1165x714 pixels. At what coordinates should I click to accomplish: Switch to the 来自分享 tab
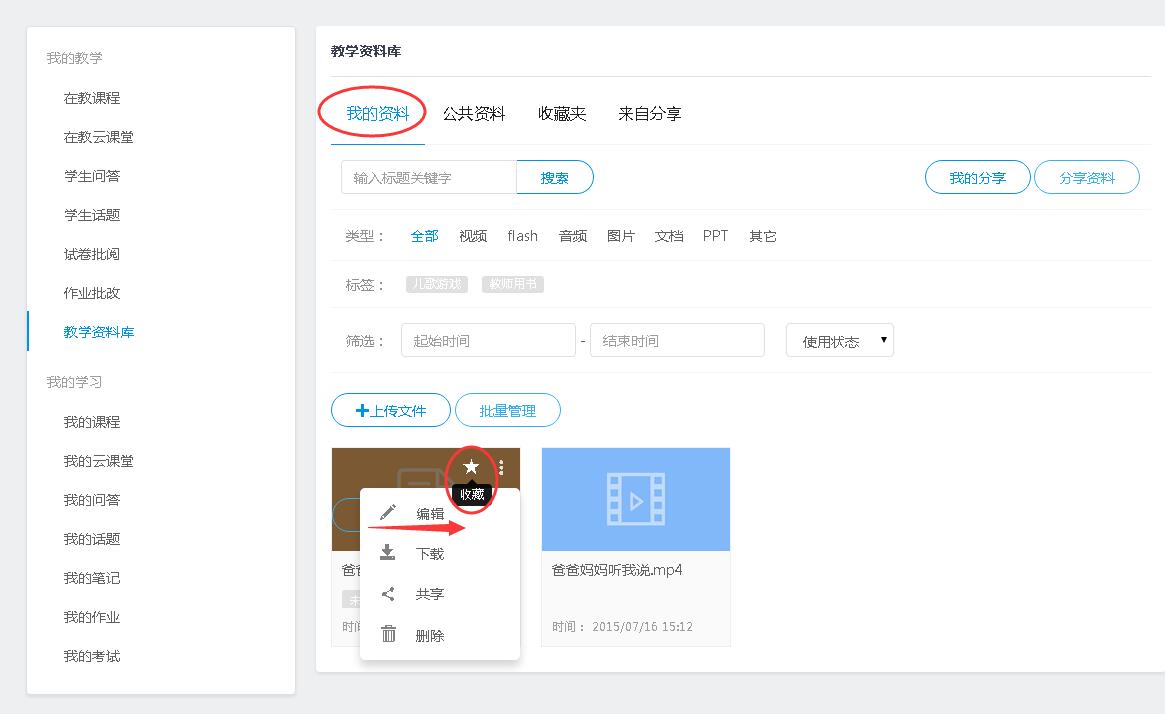649,114
